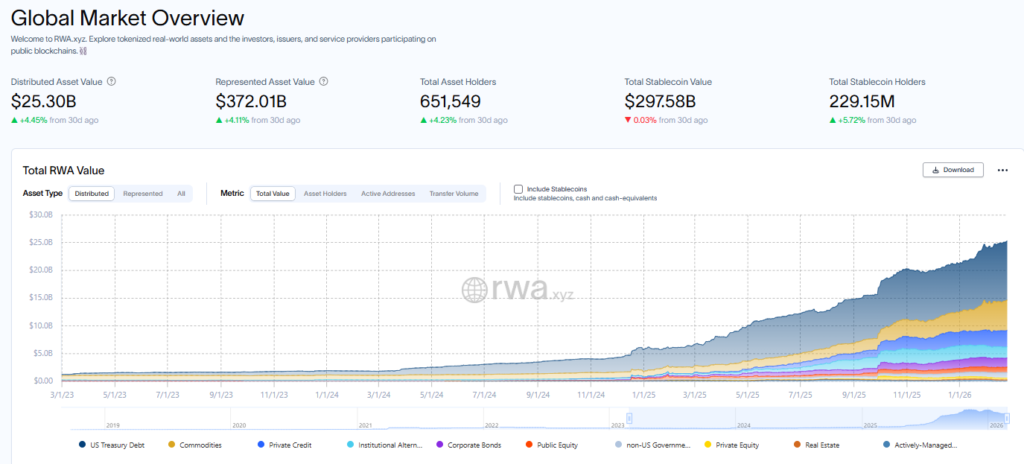Select the All asset type option

coord(181,193)
